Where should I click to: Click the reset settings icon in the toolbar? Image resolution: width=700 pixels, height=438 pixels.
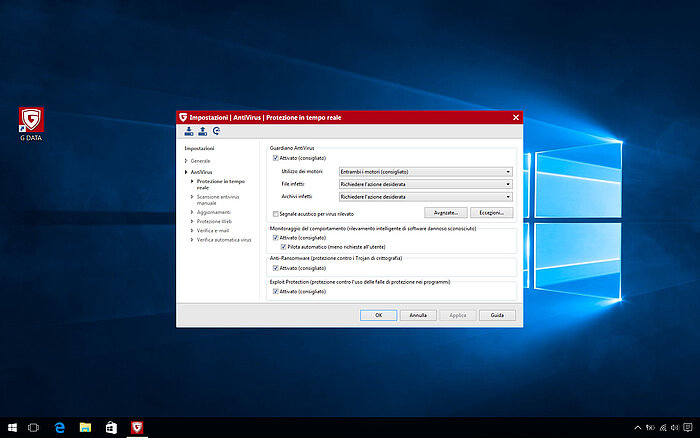[217, 131]
